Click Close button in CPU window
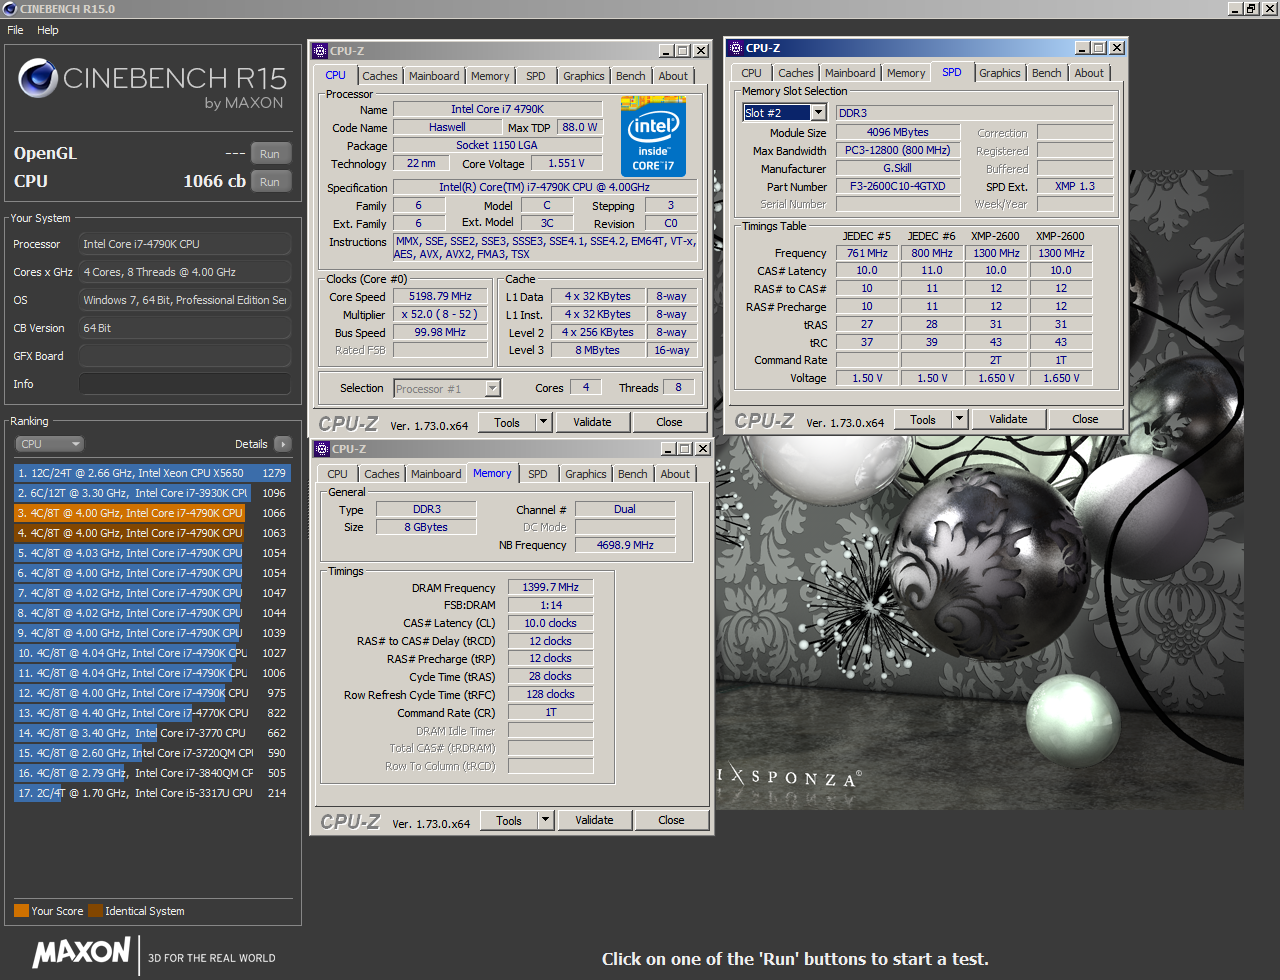Image resolution: width=1280 pixels, height=980 pixels. point(670,423)
